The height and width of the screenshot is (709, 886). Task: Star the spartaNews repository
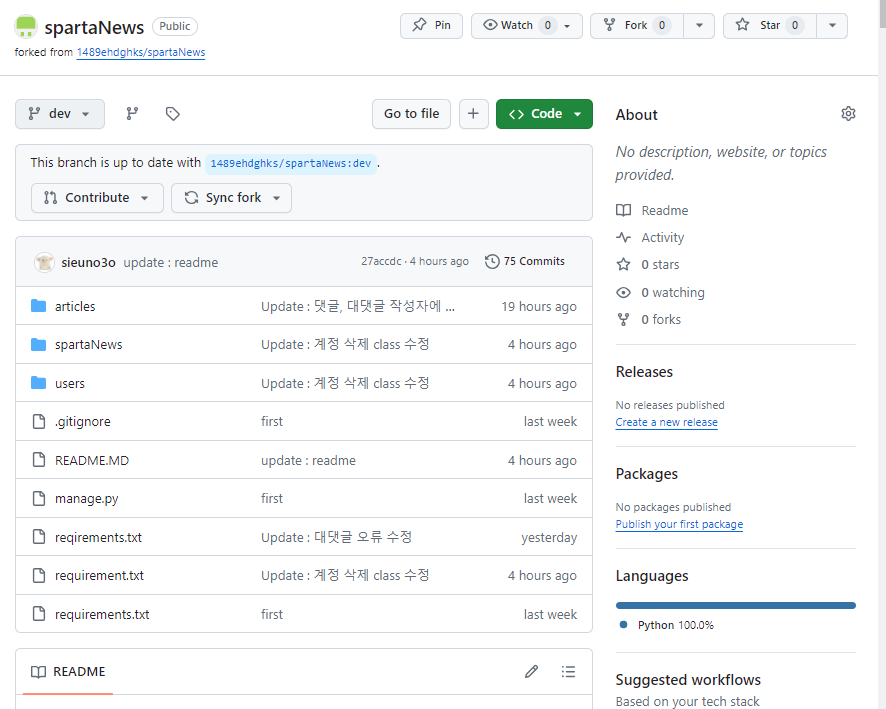coord(770,25)
